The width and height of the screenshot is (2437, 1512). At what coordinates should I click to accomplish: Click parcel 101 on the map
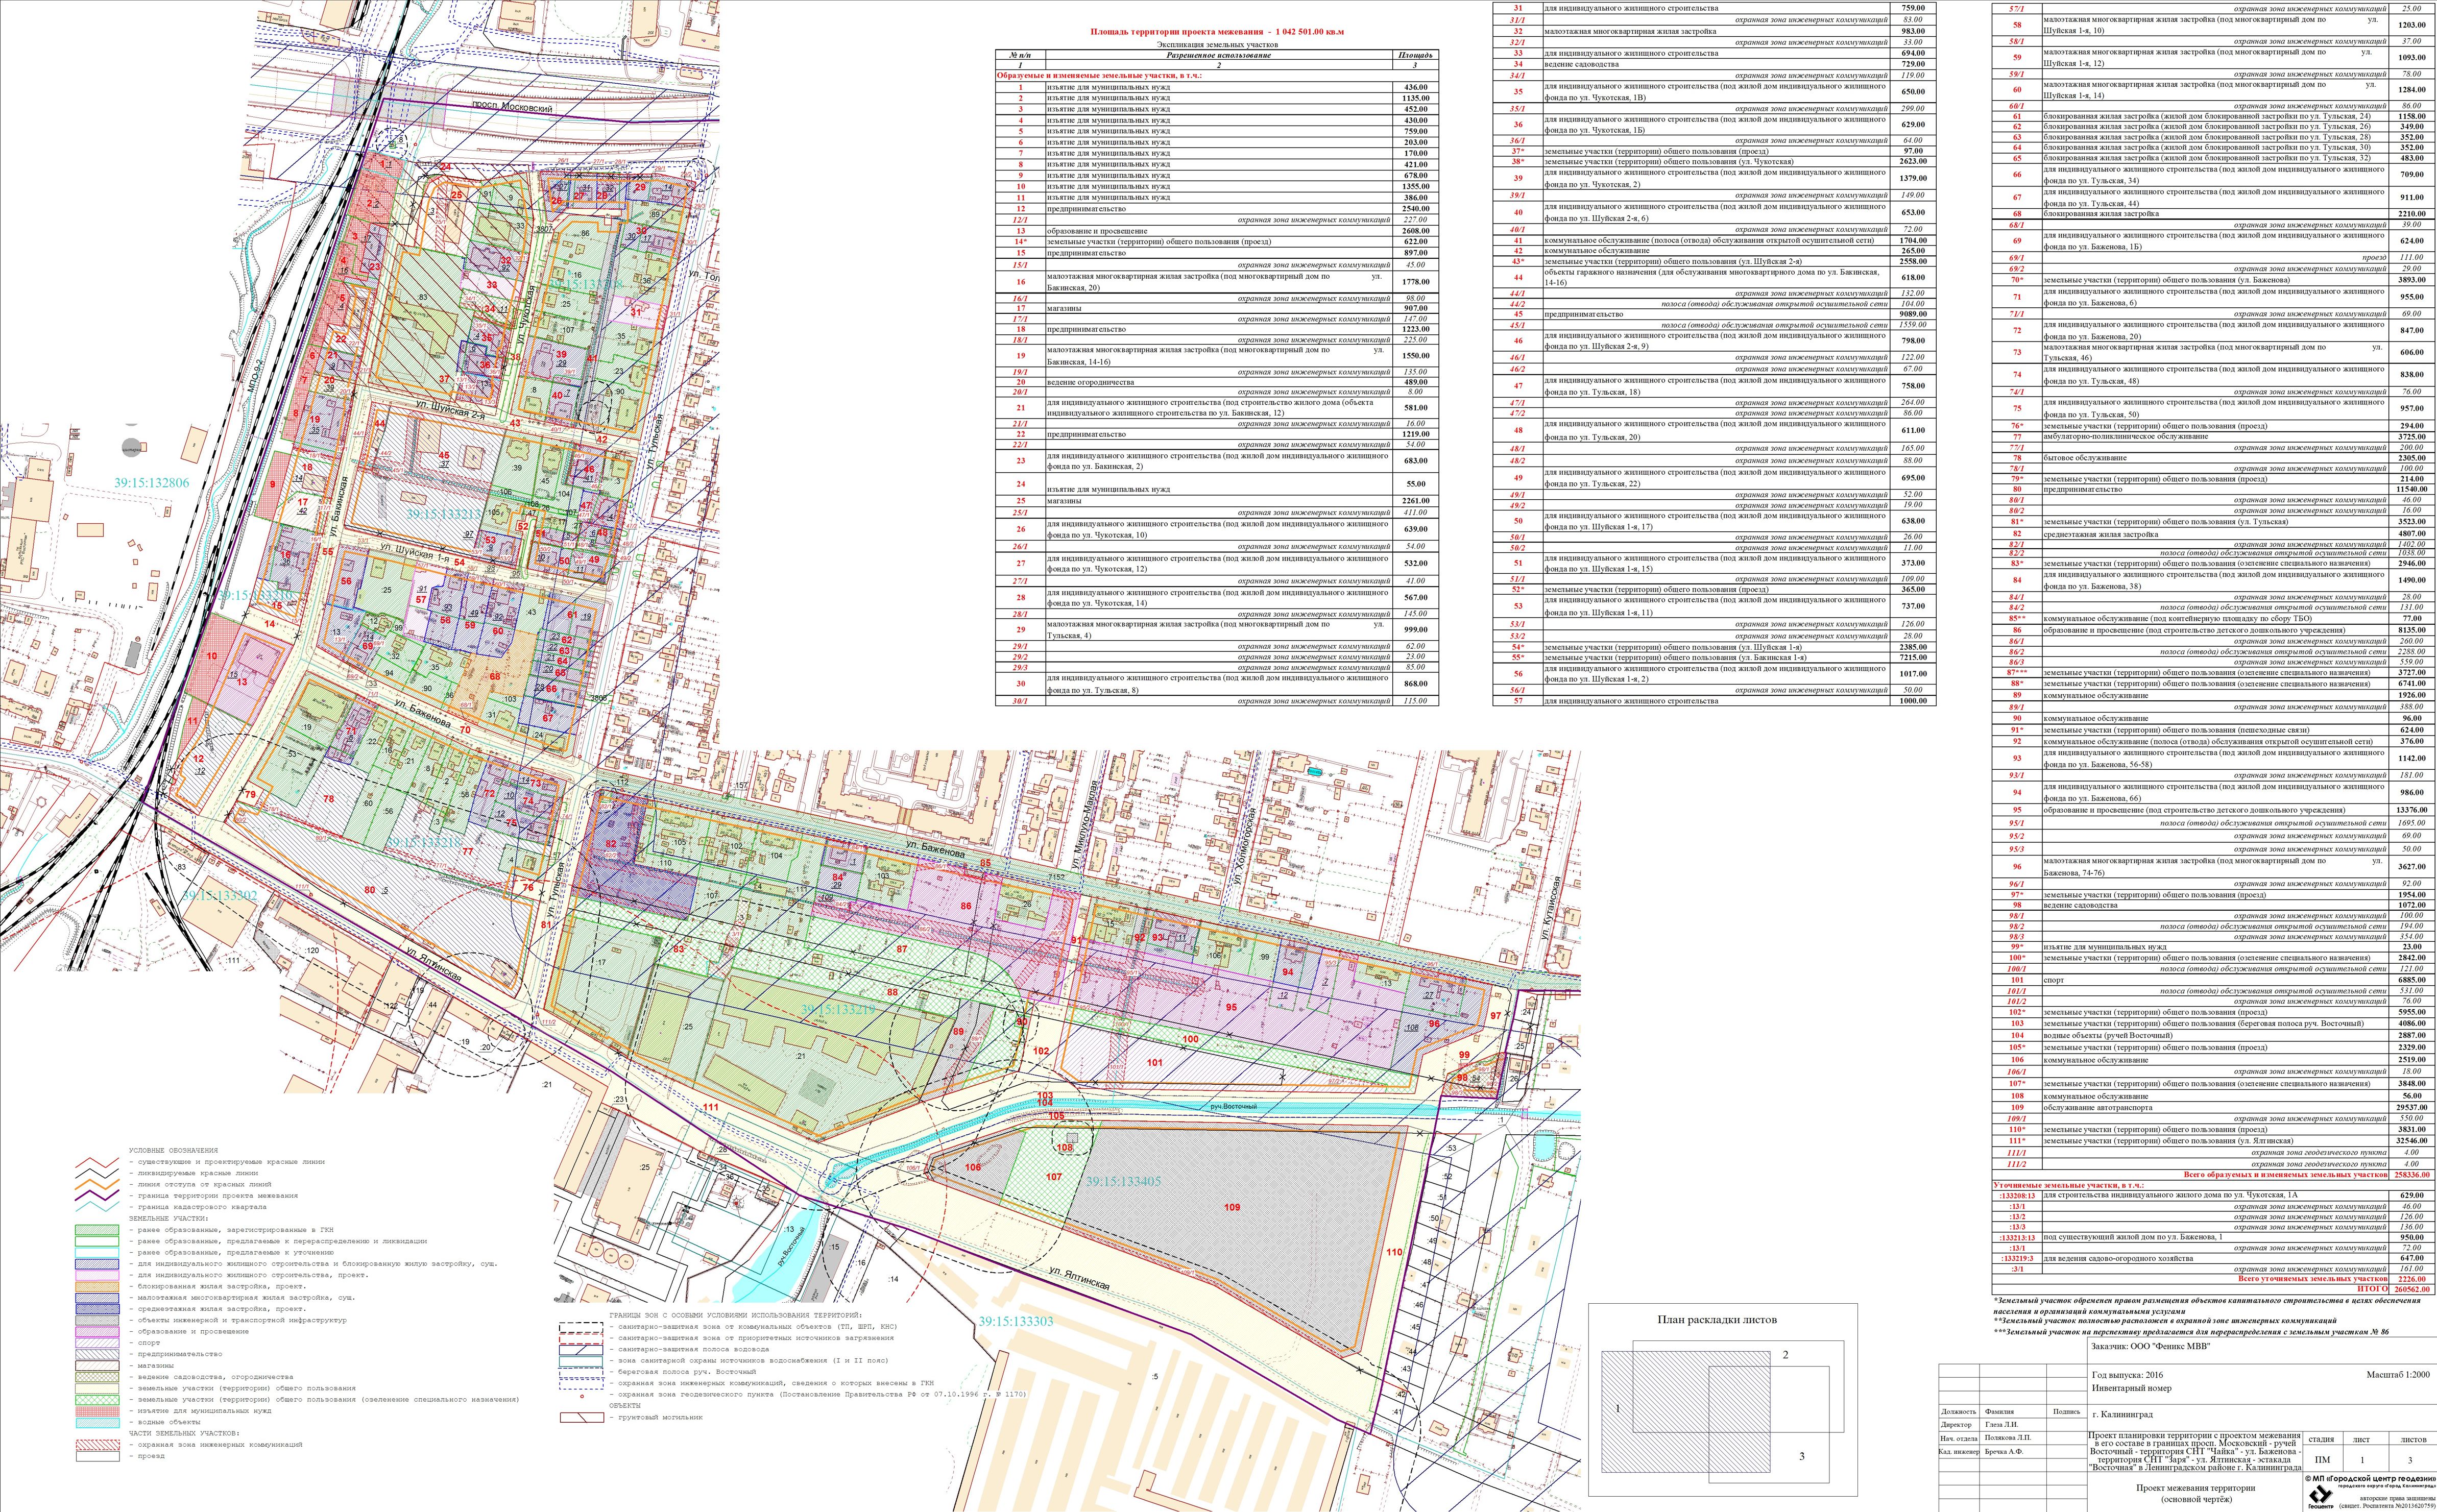(x=1155, y=1063)
